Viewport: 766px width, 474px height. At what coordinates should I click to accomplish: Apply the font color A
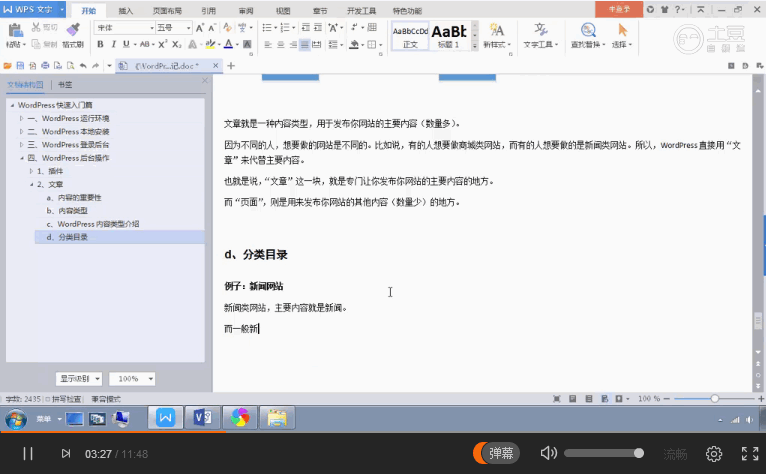[x=228, y=44]
